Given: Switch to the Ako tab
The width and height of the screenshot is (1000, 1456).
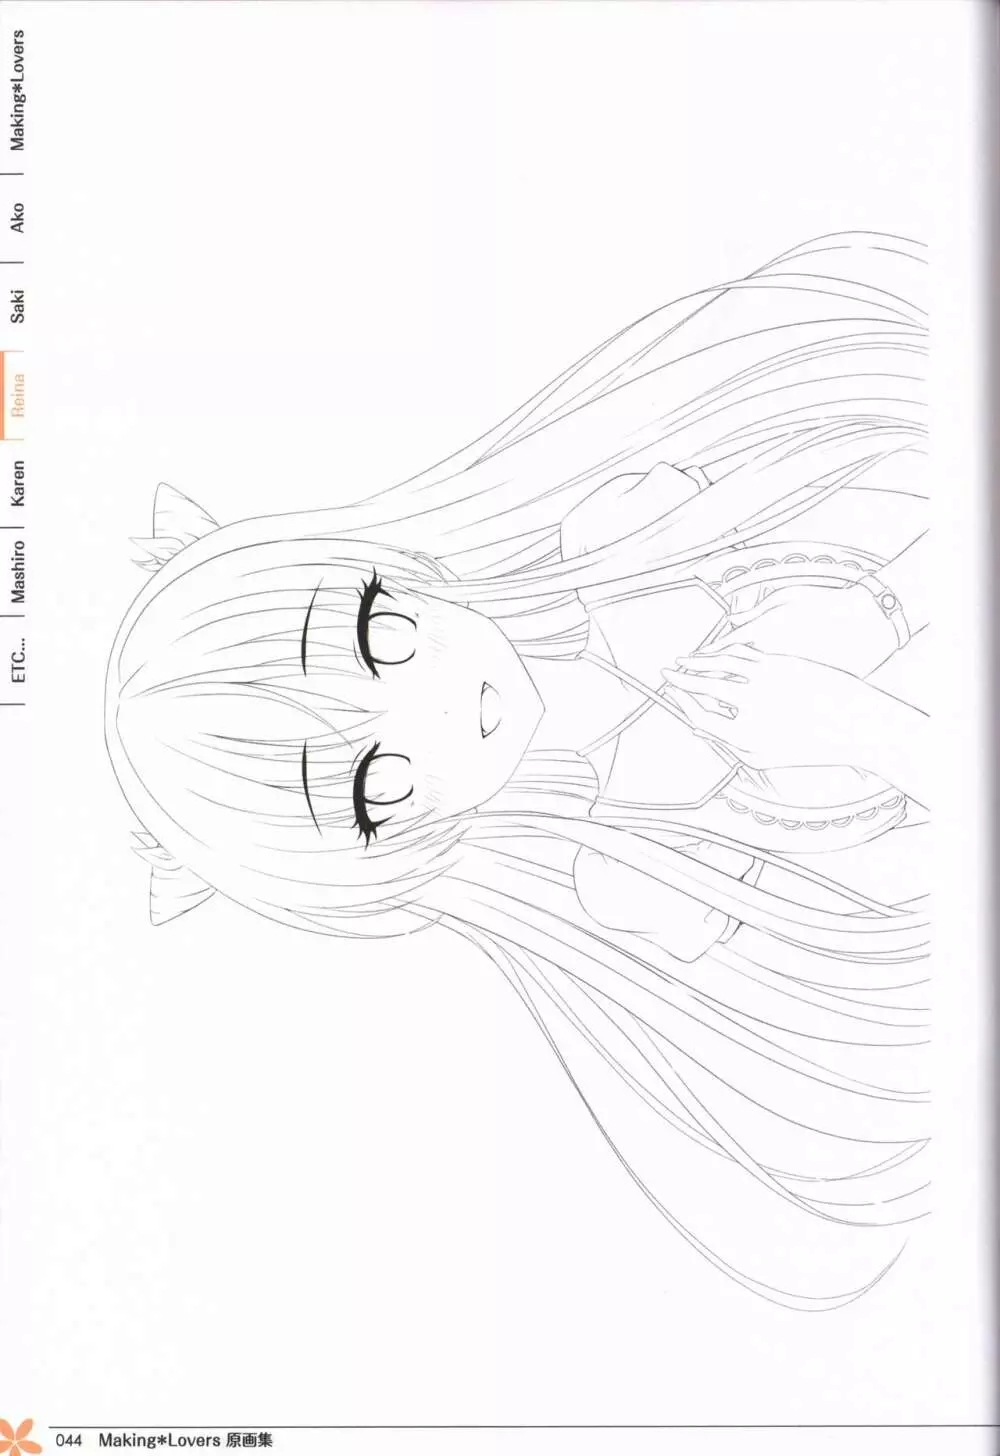Looking at the screenshot, I should click(17, 219).
